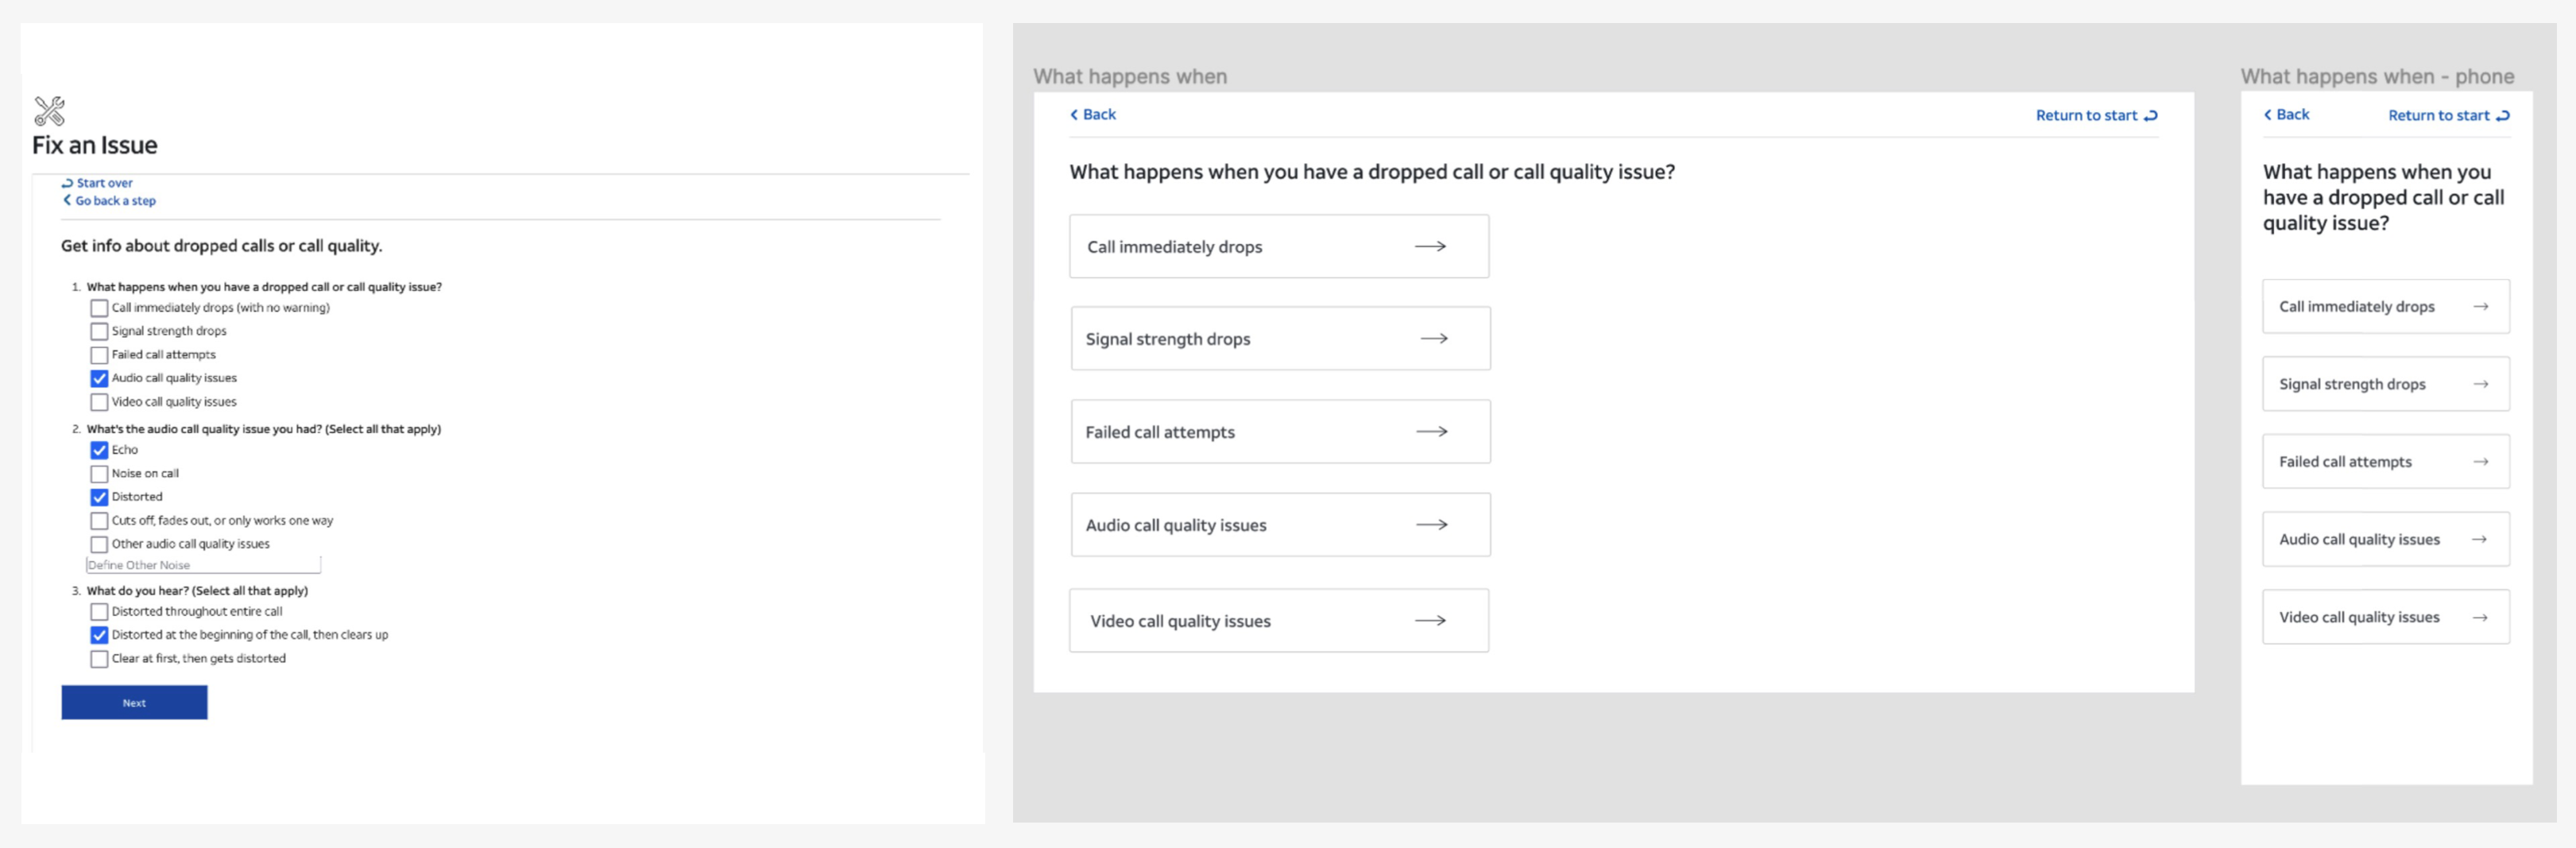Click the Return to start icon in desktop panel

[x=2151, y=116]
